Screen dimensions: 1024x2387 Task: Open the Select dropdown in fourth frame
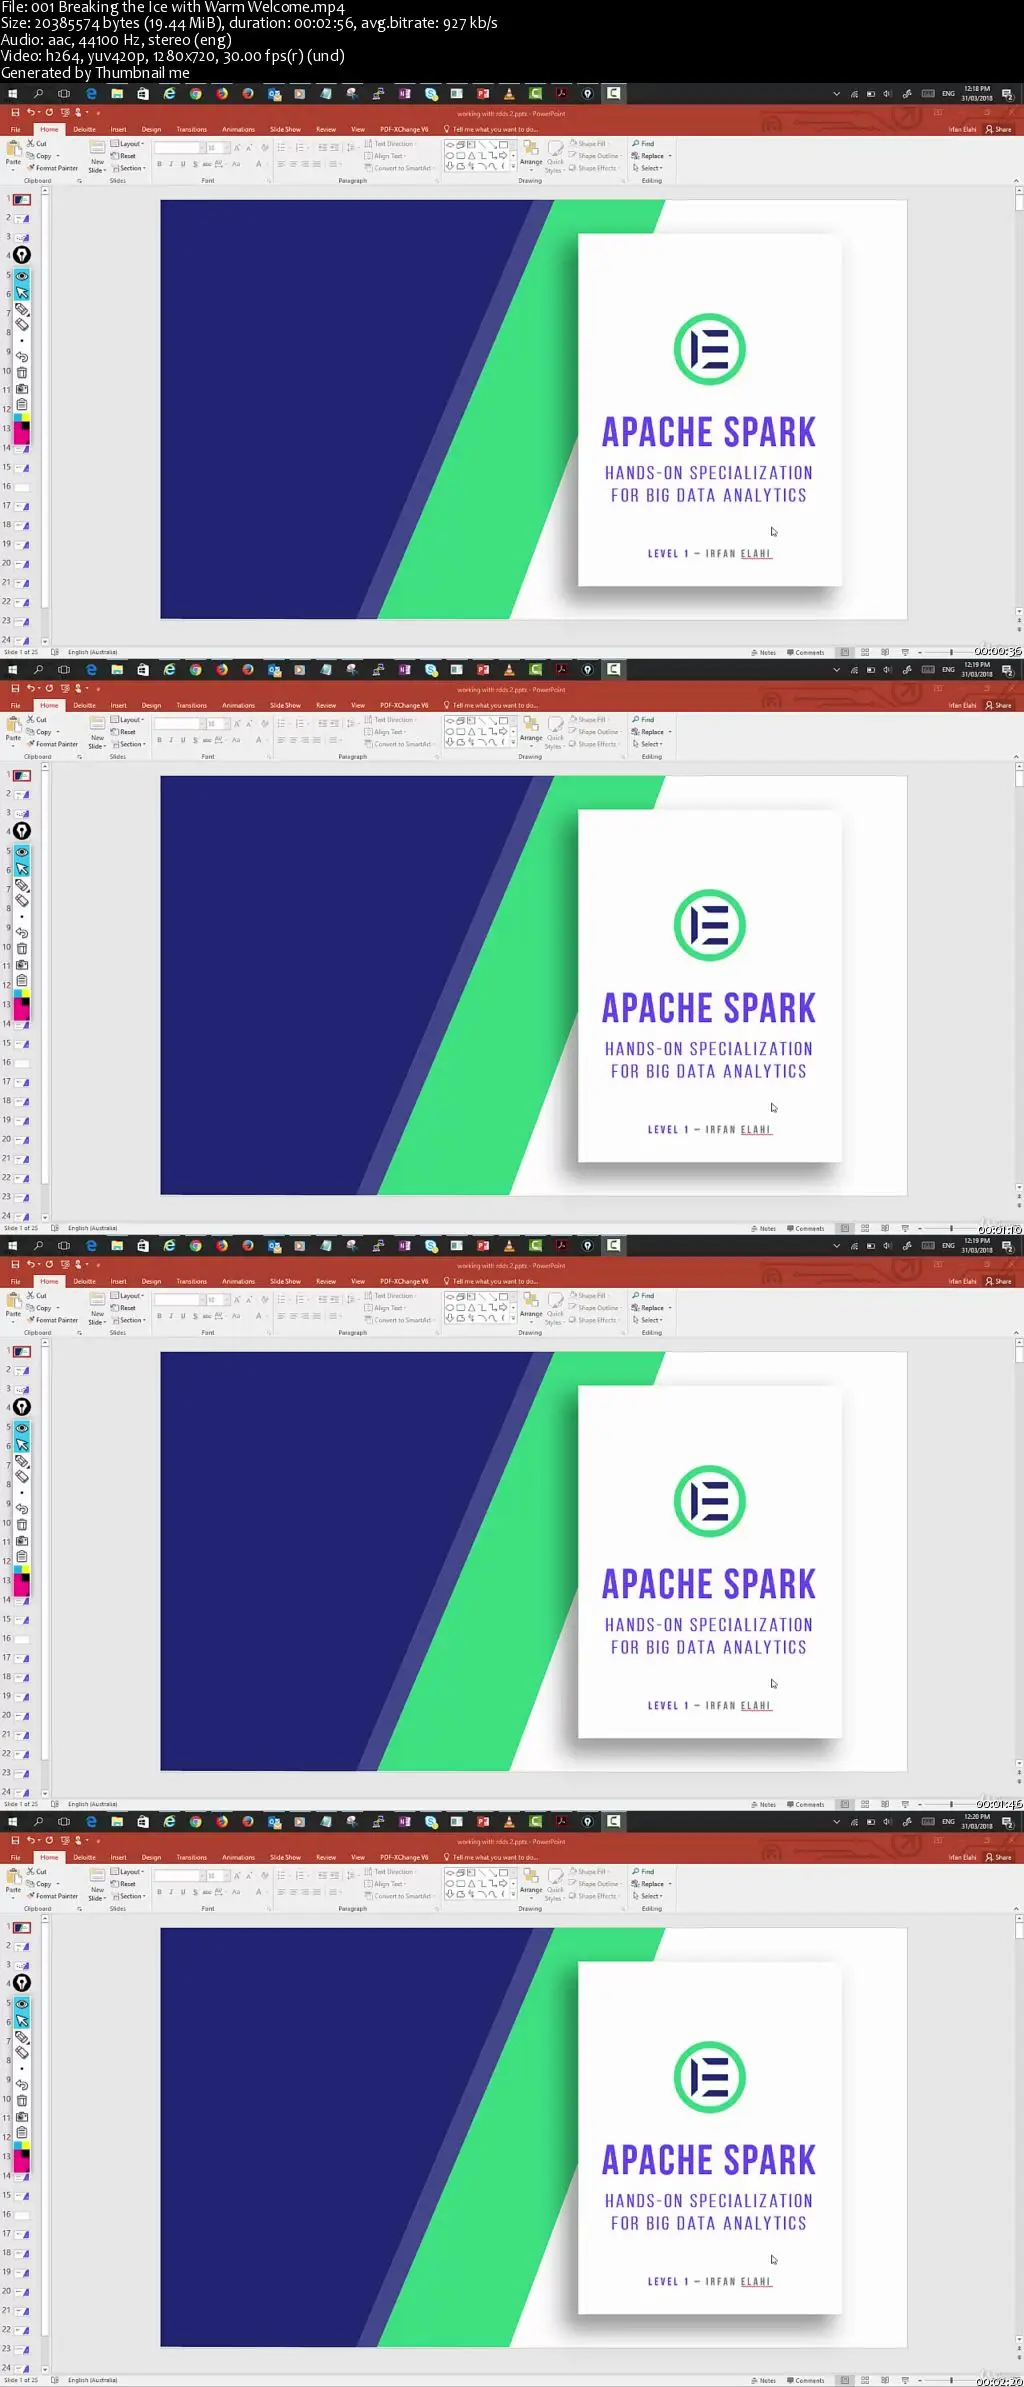pos(647,1896)
